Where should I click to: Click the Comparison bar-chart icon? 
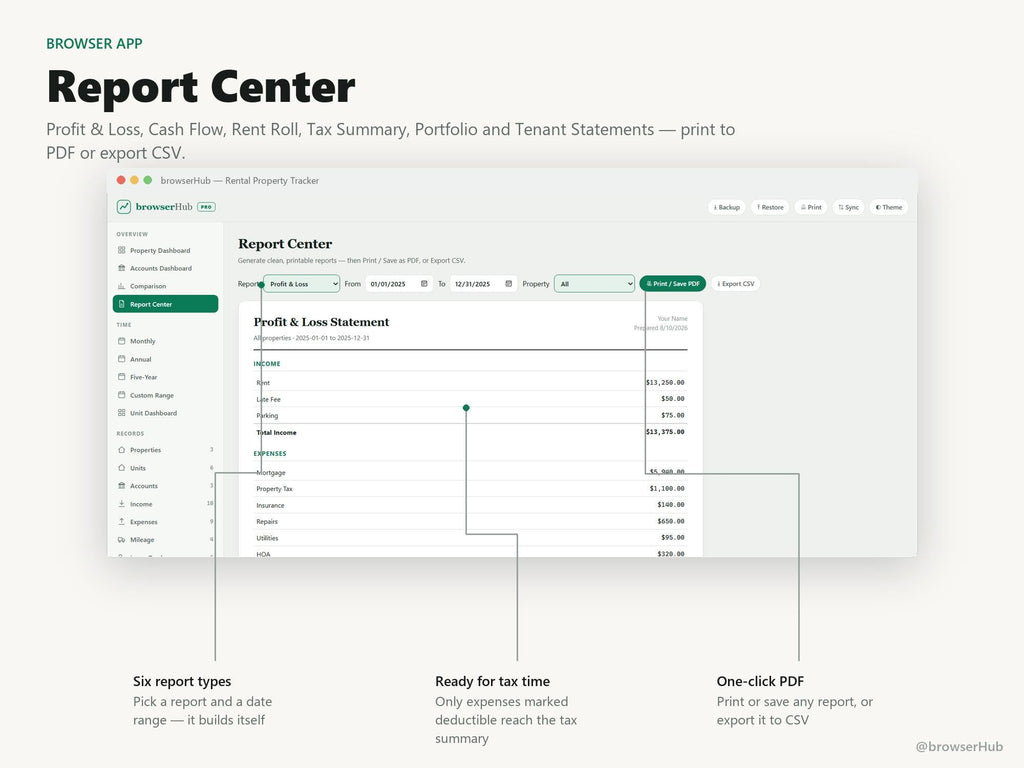121,286
